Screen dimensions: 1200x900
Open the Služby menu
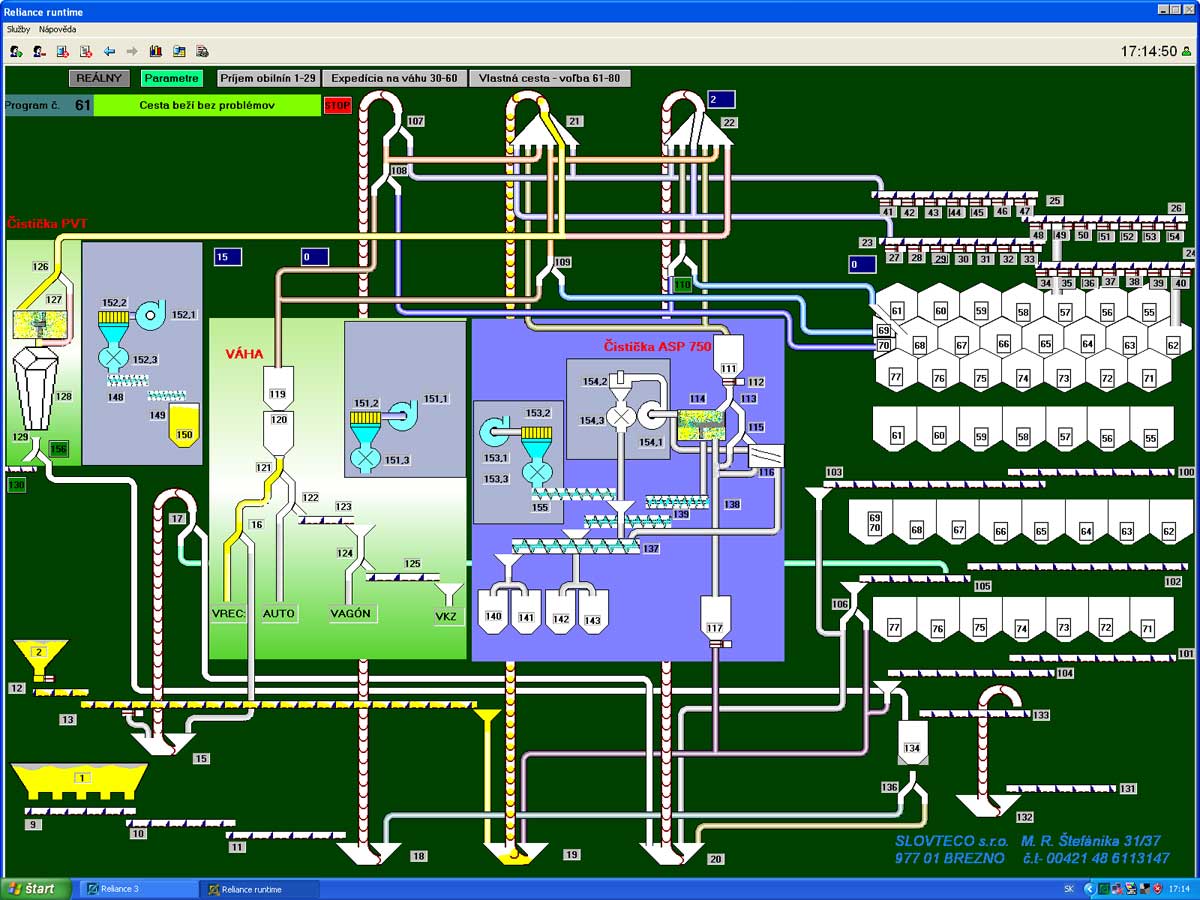18,29
